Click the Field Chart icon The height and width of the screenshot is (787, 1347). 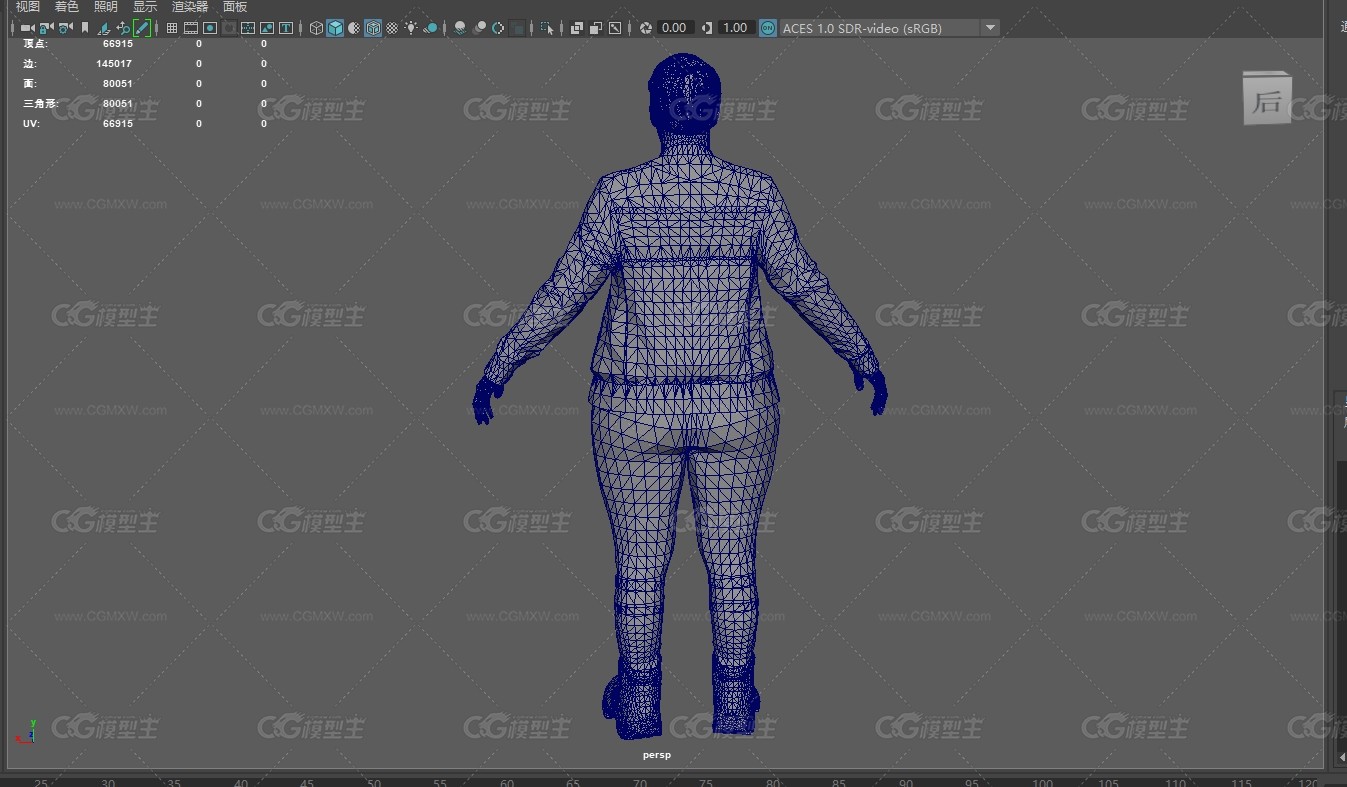click(248, 28)
